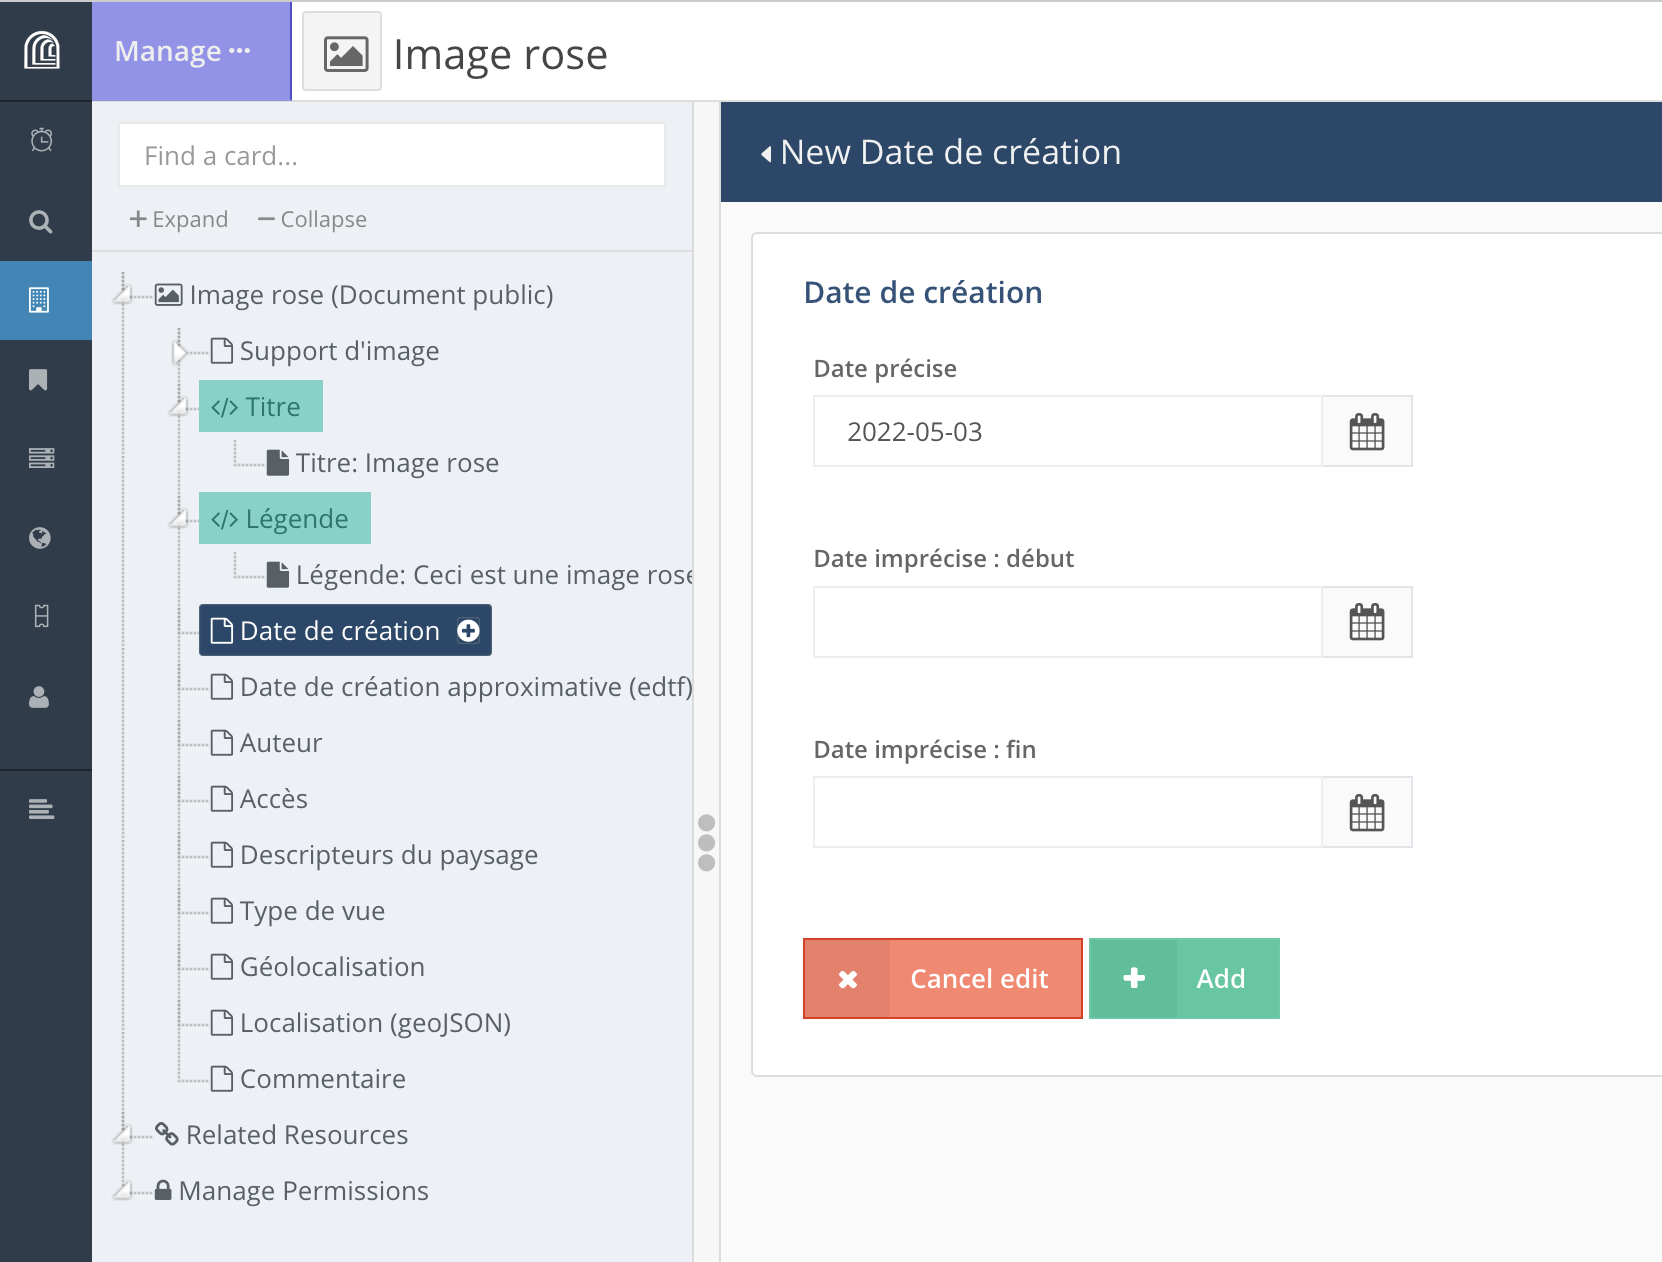The image size is (1662, 1262).
Task: Click the Cancel edit button
Action: 942,979
